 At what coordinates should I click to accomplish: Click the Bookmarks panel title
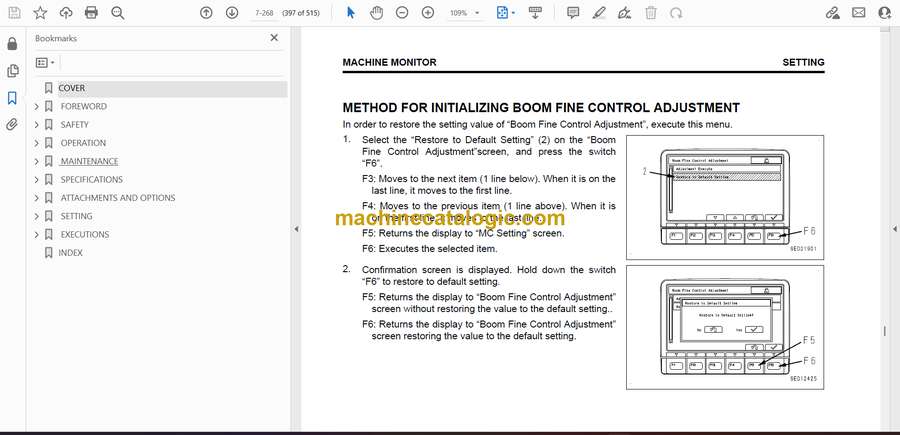click(56, 38)
